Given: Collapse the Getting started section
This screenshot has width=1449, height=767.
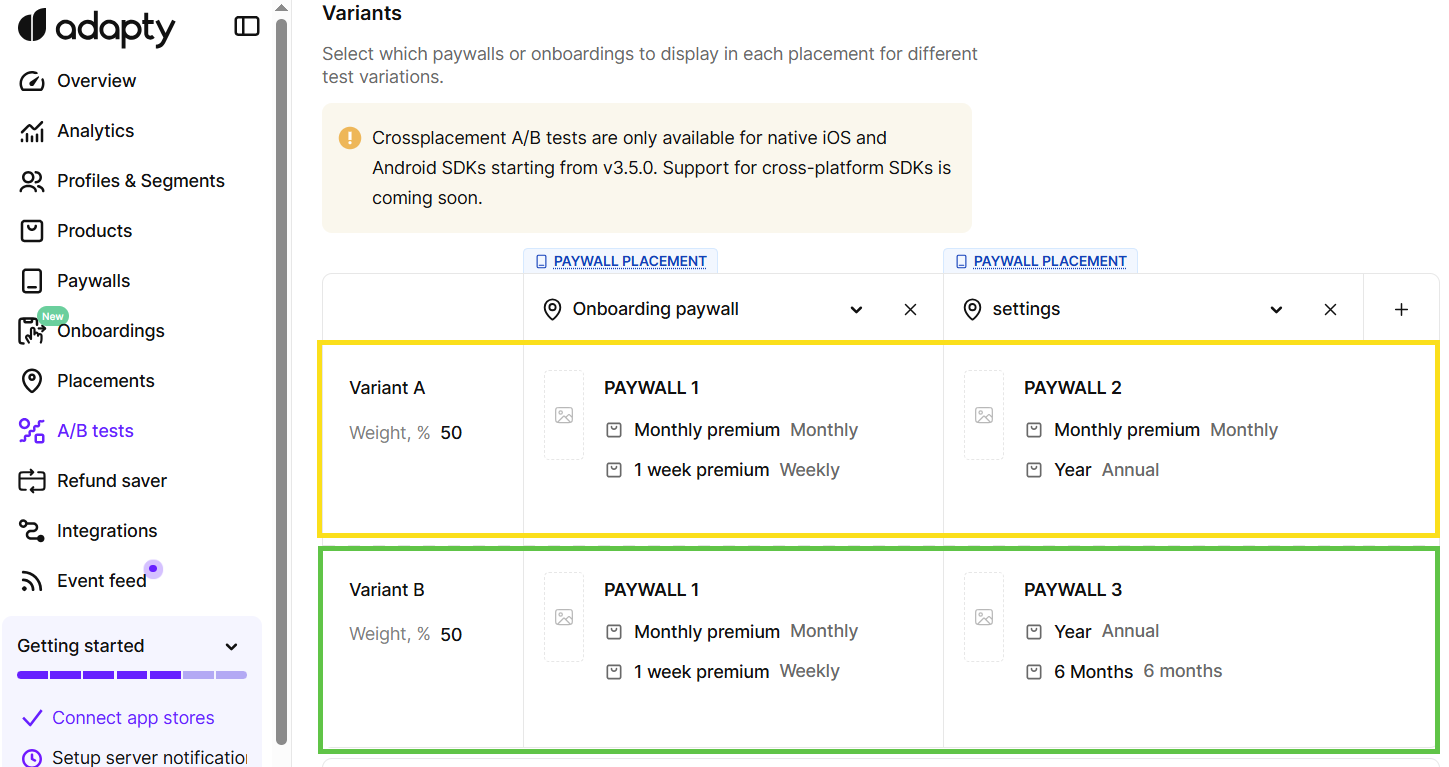Looking at the screenshot, I should pyautogui.click(x=232, y=647).
